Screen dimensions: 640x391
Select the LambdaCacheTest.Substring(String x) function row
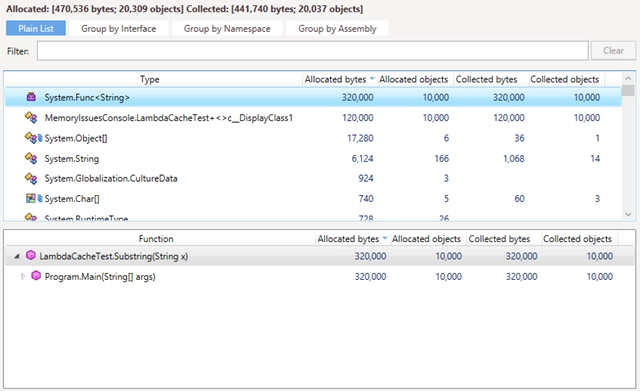(320, 256)
